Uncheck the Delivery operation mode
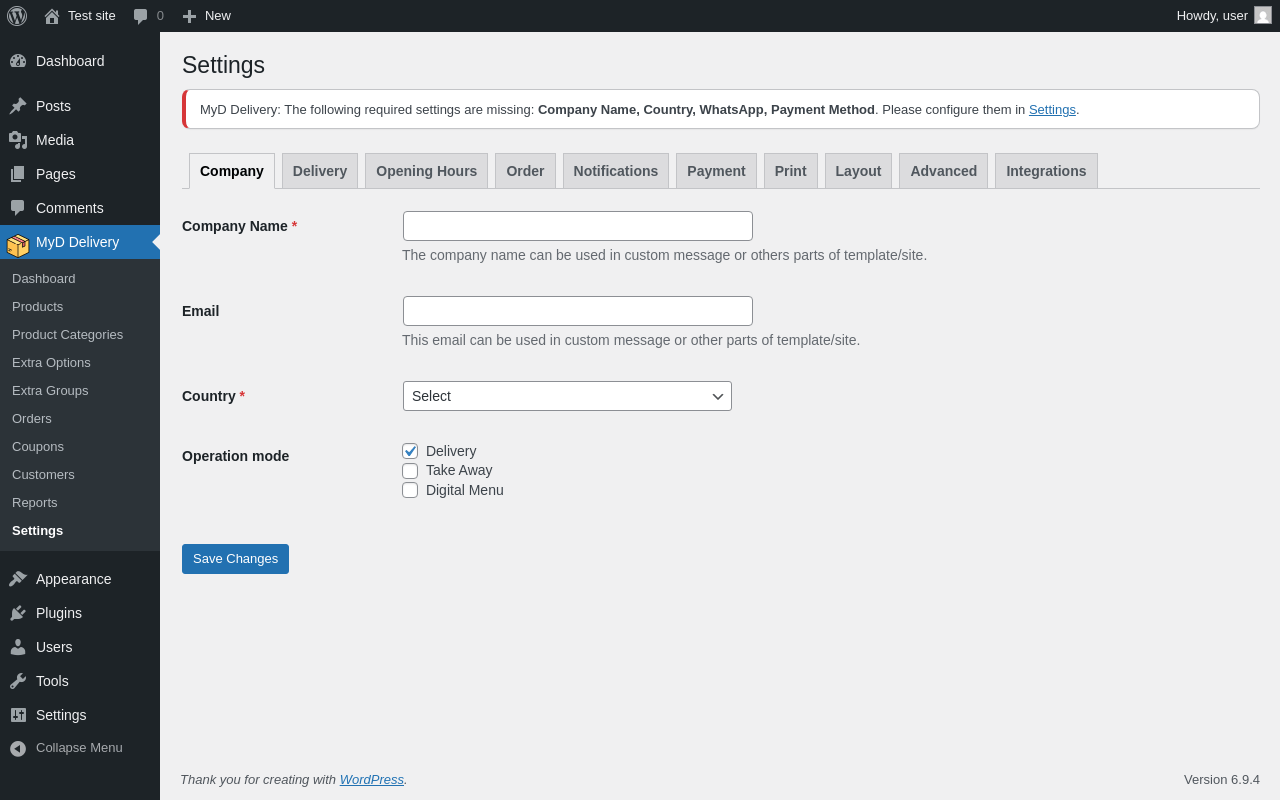The width and height of the screenshot is (1280, 800). 410,451
